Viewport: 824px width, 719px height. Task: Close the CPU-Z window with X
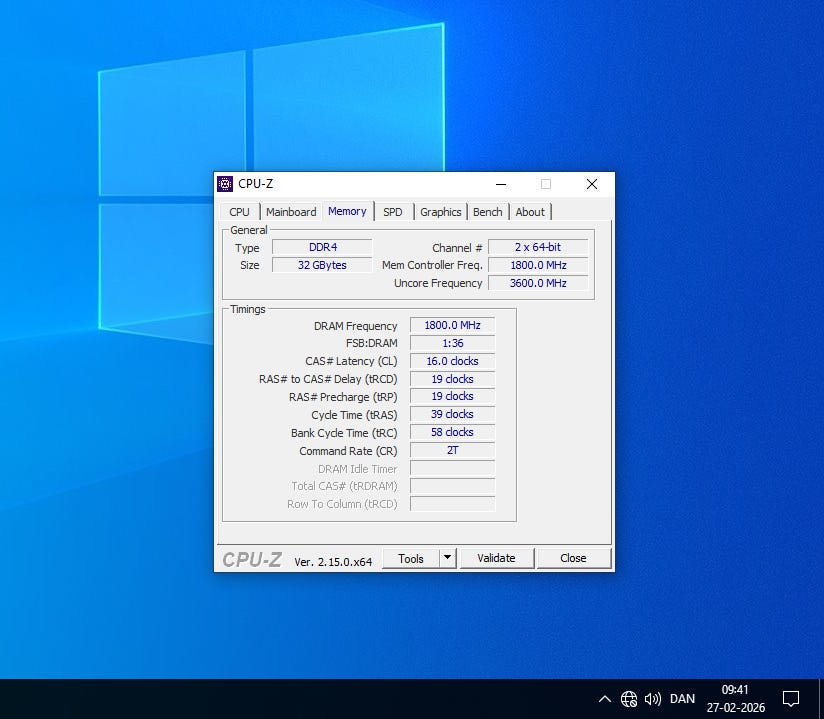[x=591, y=184]
